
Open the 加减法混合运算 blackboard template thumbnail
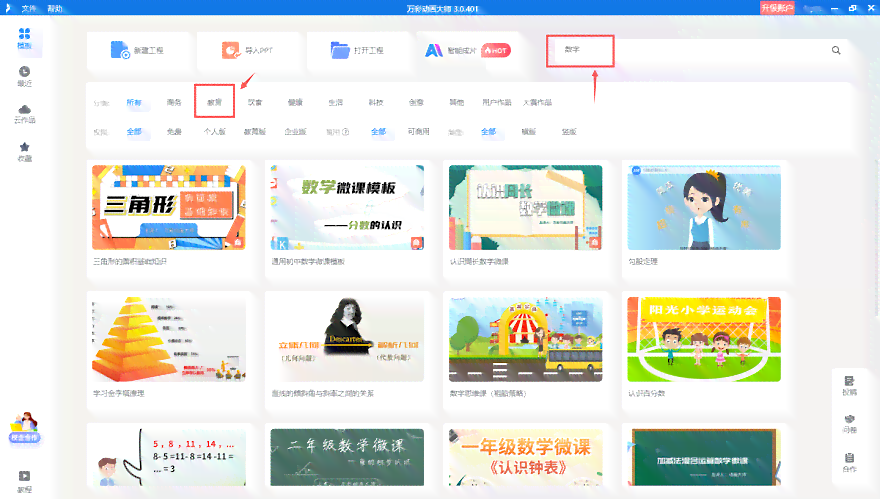coord(704,457)
